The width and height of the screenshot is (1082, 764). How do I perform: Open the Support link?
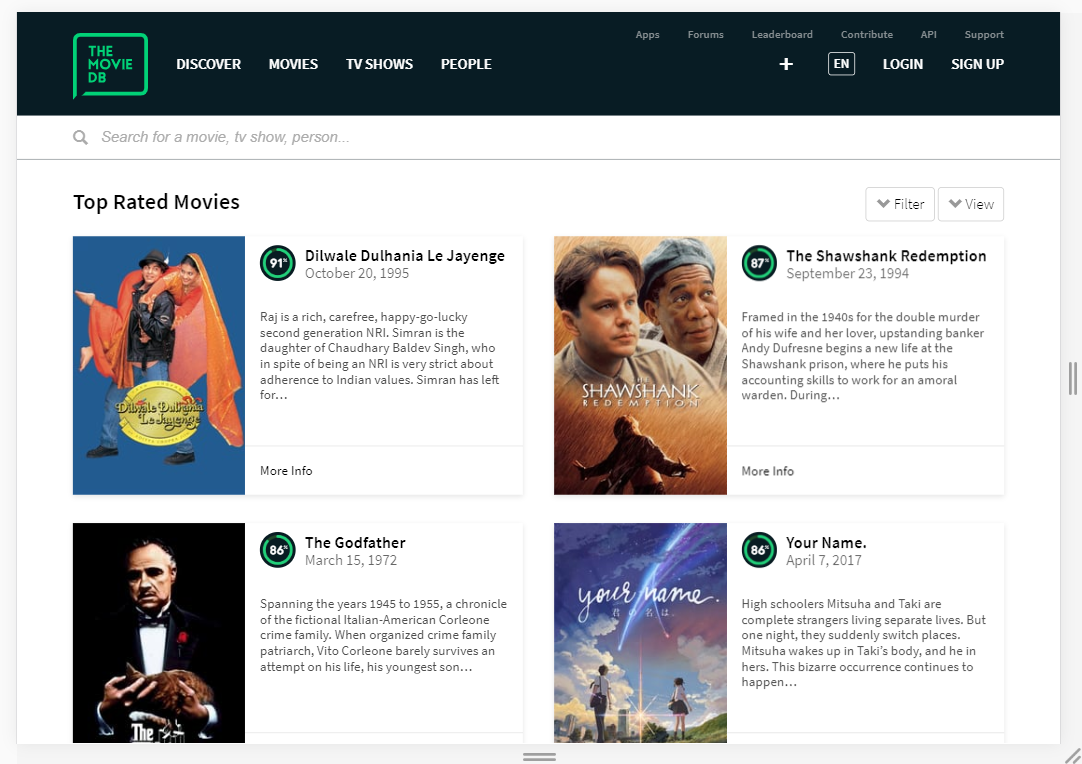(984, 35)
